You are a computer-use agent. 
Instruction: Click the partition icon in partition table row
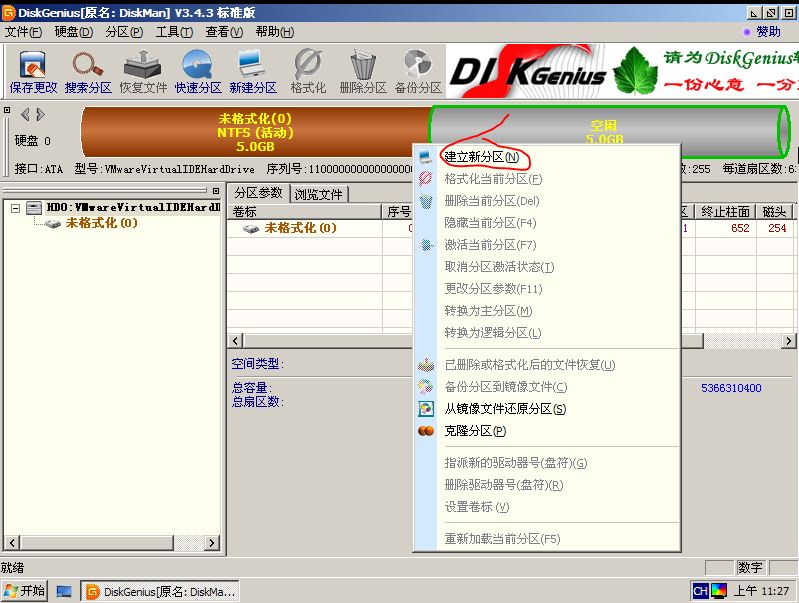250,228
